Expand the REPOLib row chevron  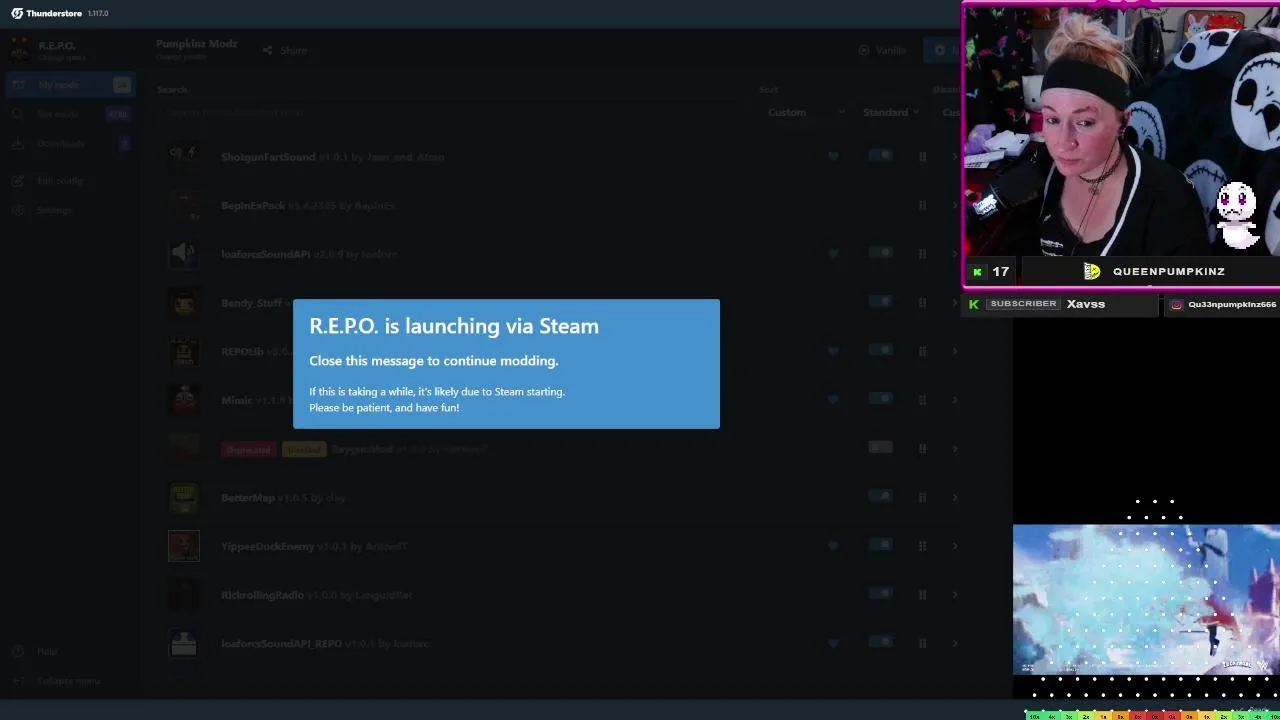point(954,351)
